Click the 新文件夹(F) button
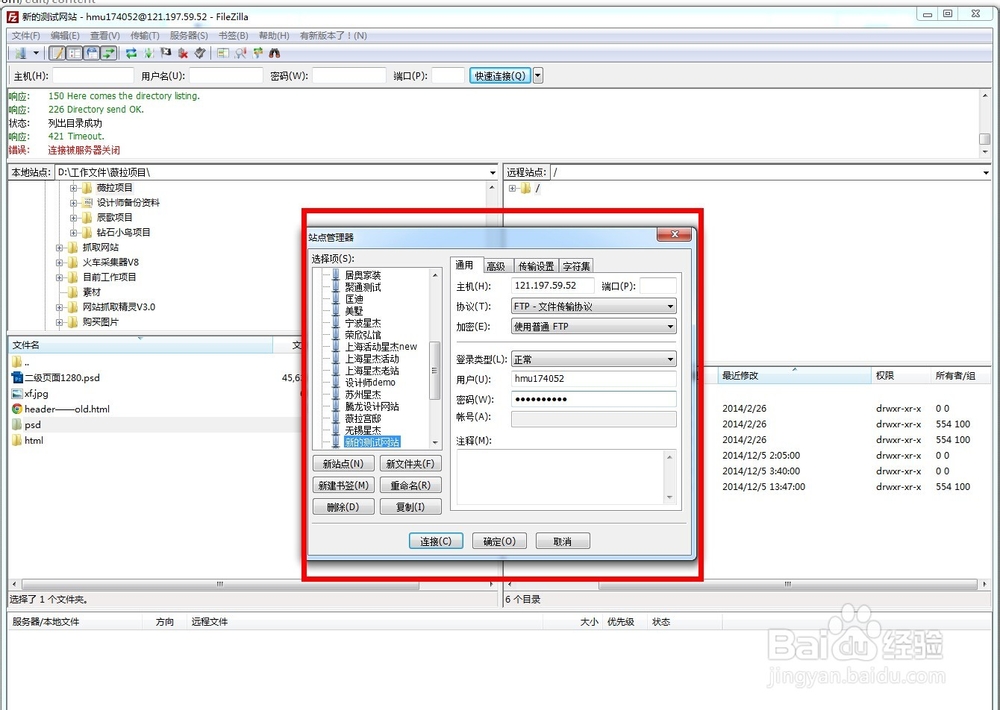The image size is (1000, 710). (410, 464)
